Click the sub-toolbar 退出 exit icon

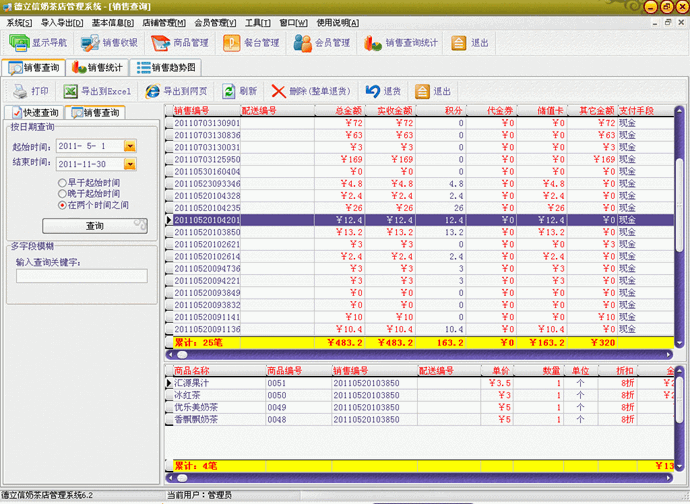(422, 91)
